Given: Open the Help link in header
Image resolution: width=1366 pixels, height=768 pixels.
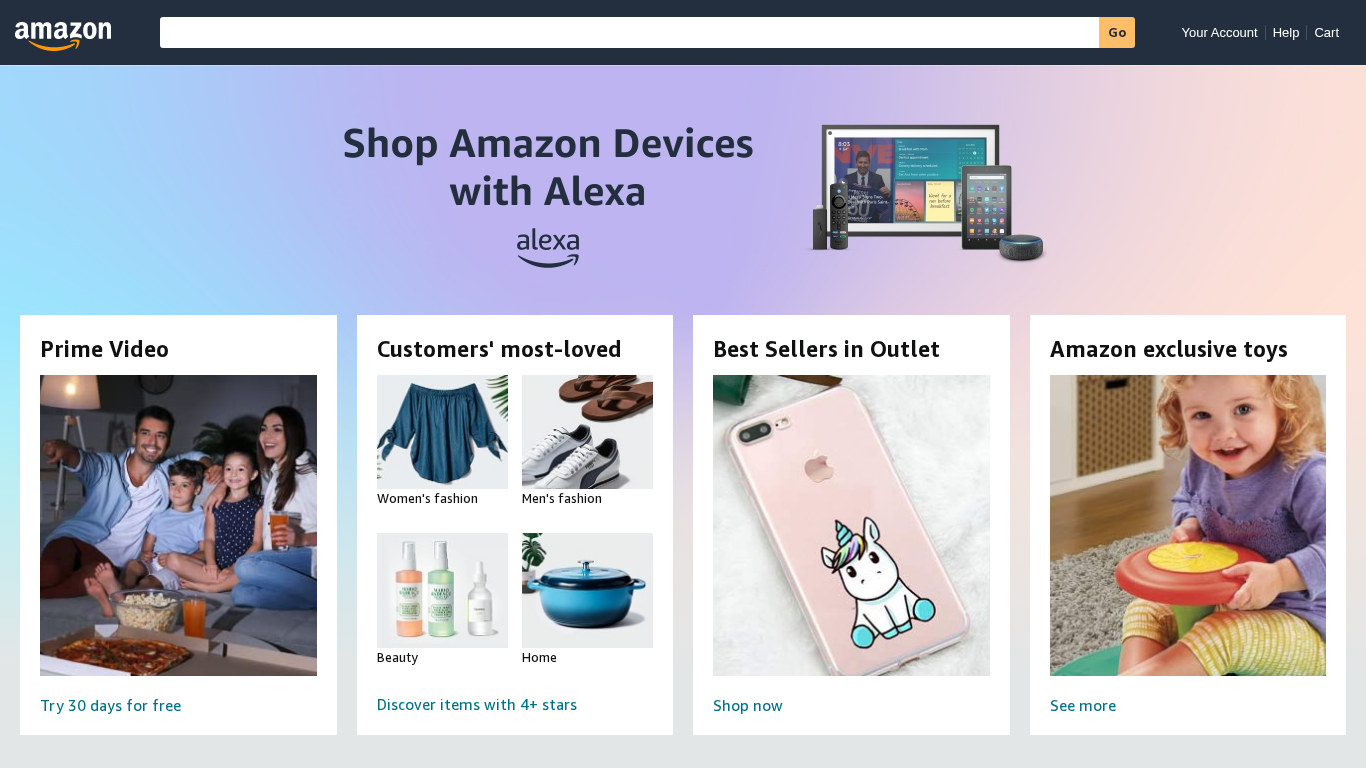Looking at the screenshot, I should click(x=1286, y=32).
